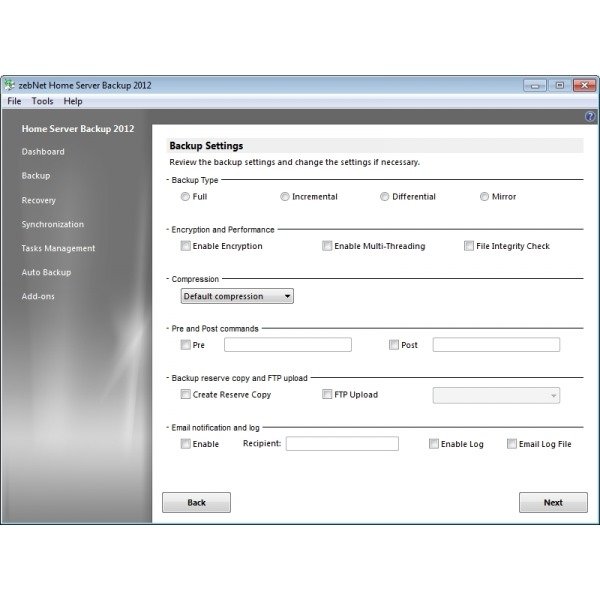Viewport: 600px width, 600px height.
Task: Enable email notification checkbox
Action: [185, 443]
